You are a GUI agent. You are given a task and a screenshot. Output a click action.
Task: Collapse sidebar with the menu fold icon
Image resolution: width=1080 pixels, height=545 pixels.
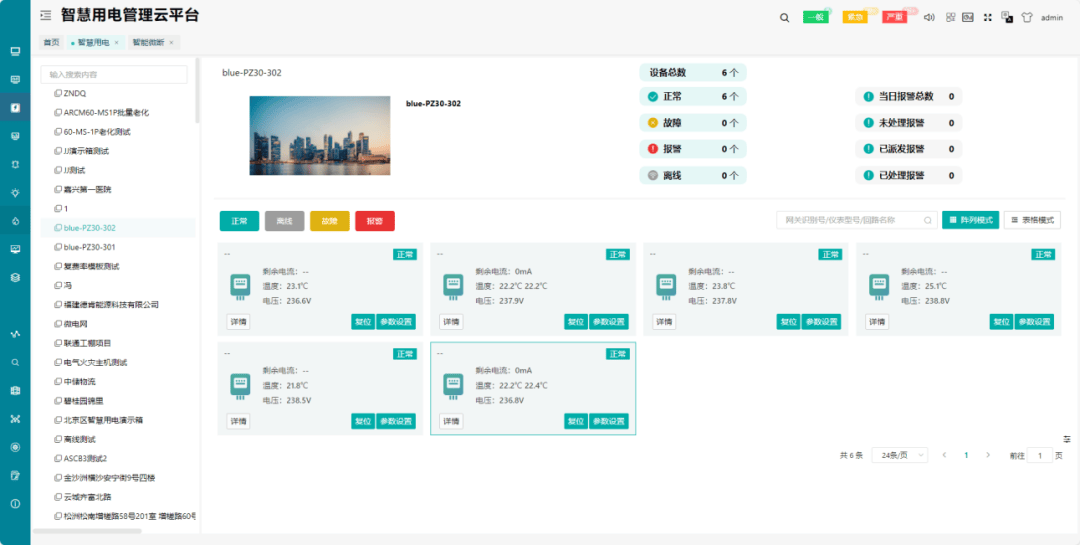pos(45,16)
